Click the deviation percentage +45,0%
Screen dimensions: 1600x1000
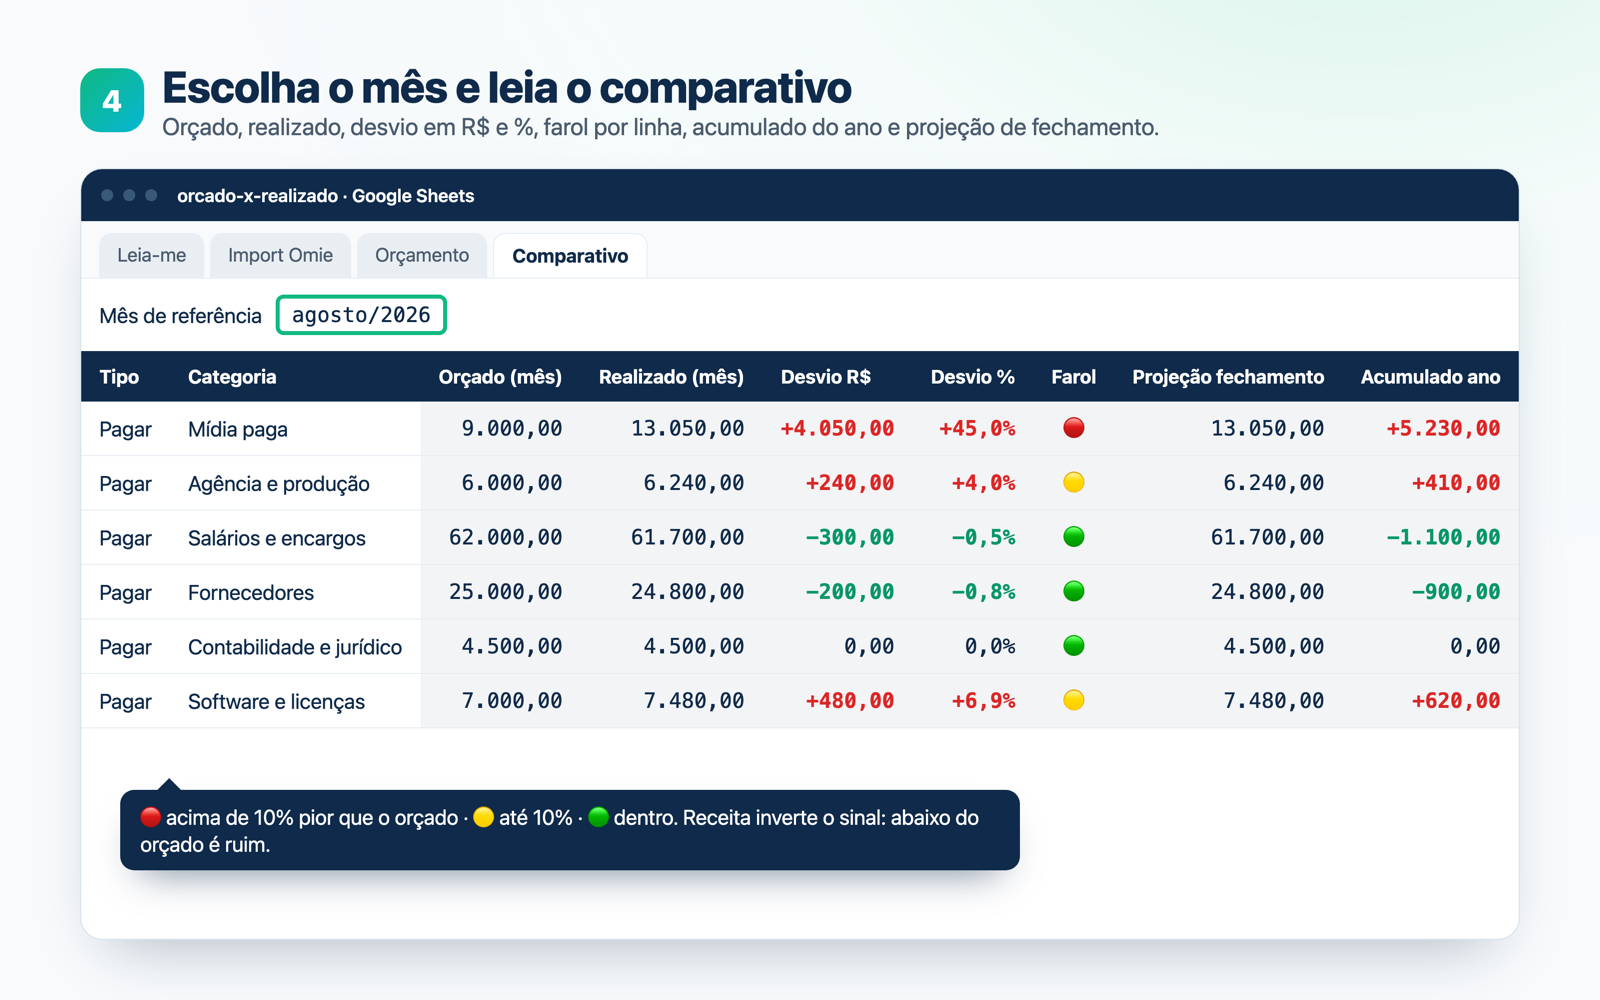pyautogui.click(x=977, y=429)
